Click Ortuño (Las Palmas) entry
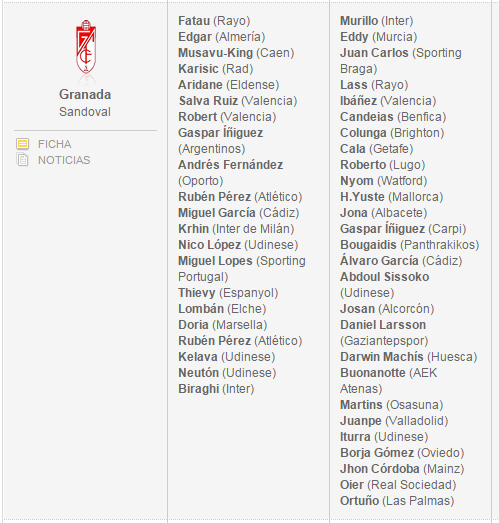Image resolution: width=499 pixels, height=523 pixels. (397, 501)
